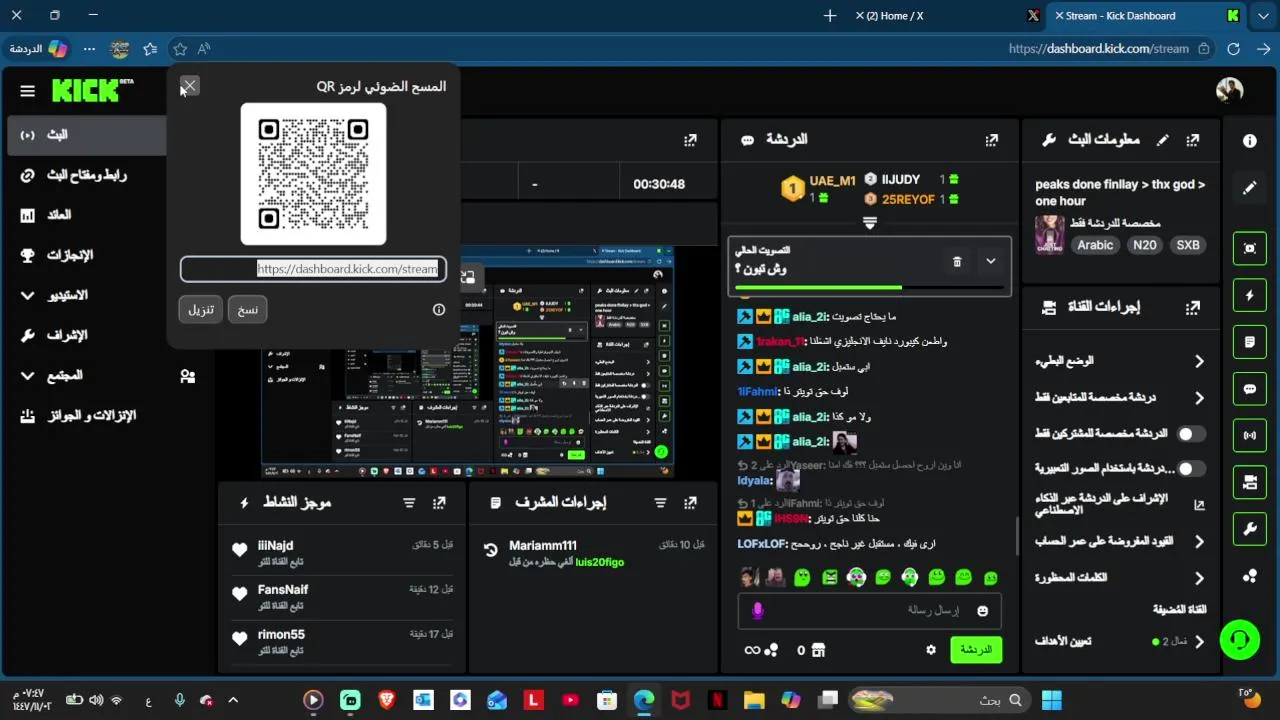
Task: Open the البث stream sidebar item
Action: click(86, 135)
